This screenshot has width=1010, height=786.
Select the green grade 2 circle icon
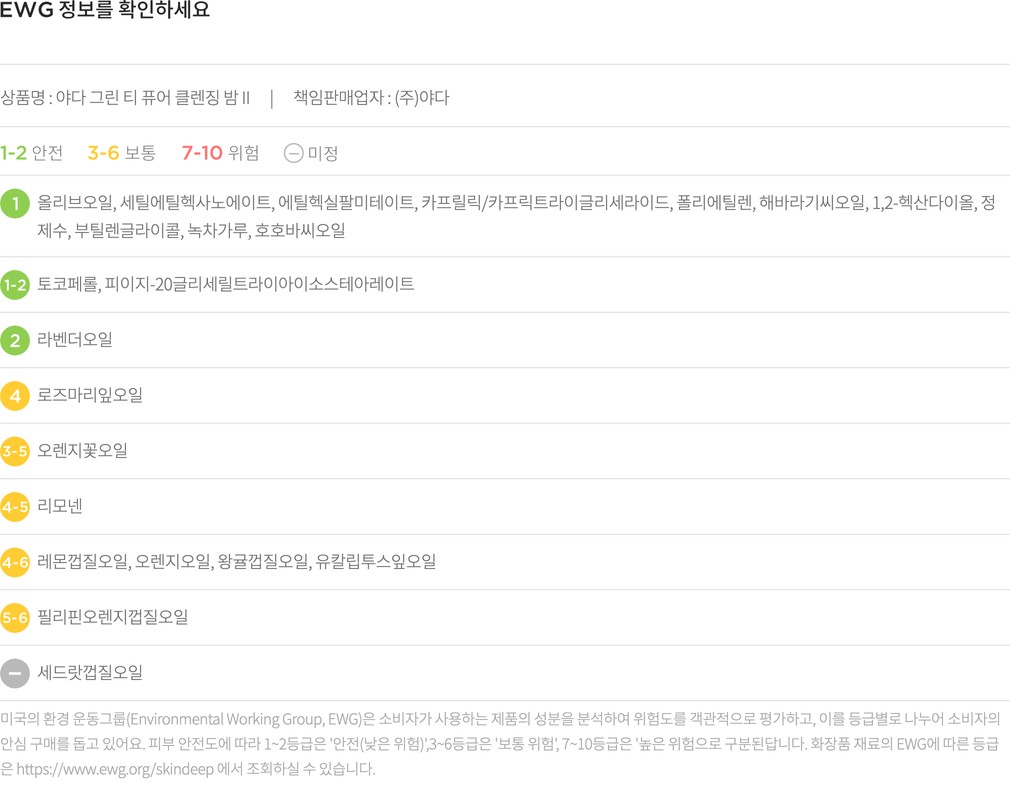pos(15,340)
